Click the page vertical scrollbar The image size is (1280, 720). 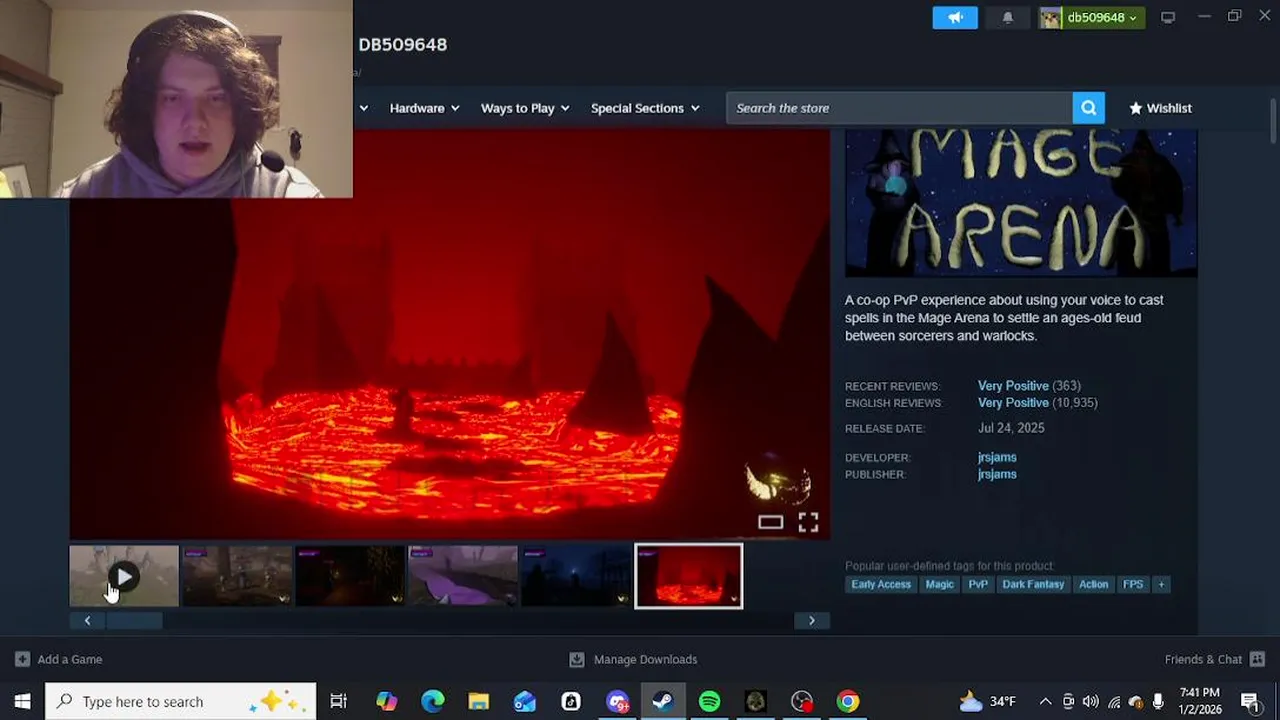pos(1273,122)
